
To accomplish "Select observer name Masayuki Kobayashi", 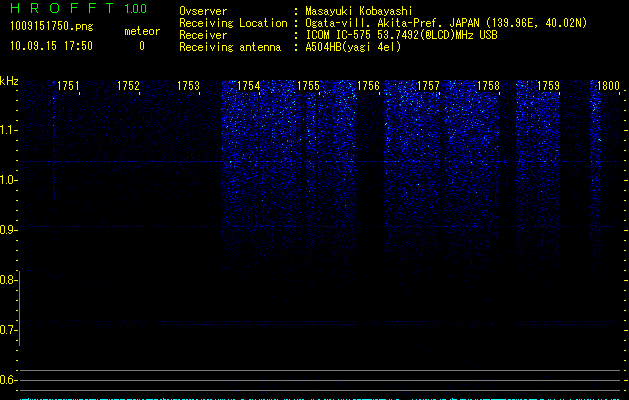I will point(359,11).
